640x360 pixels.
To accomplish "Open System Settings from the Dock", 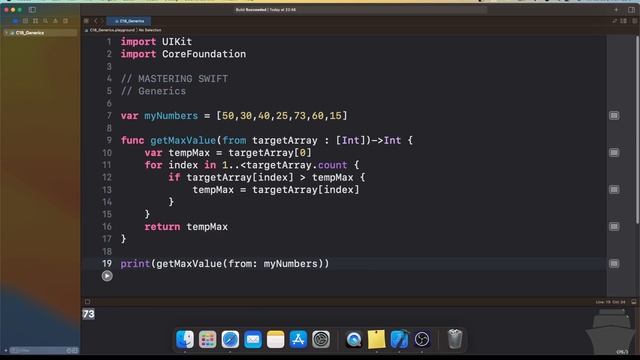I will [321, 339].
